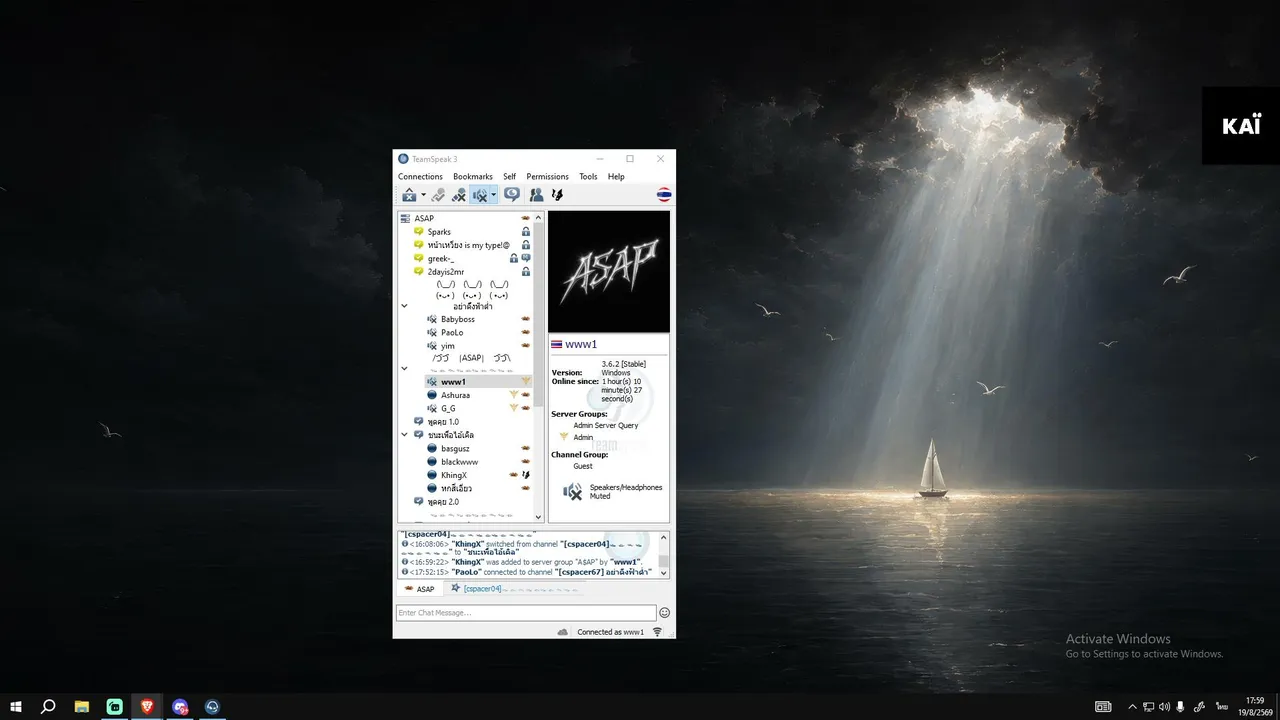The width and height of the screenshot is (1280, 720).
Task: Switch to the [cspacer04] channel chat tab
Action: 514,589
